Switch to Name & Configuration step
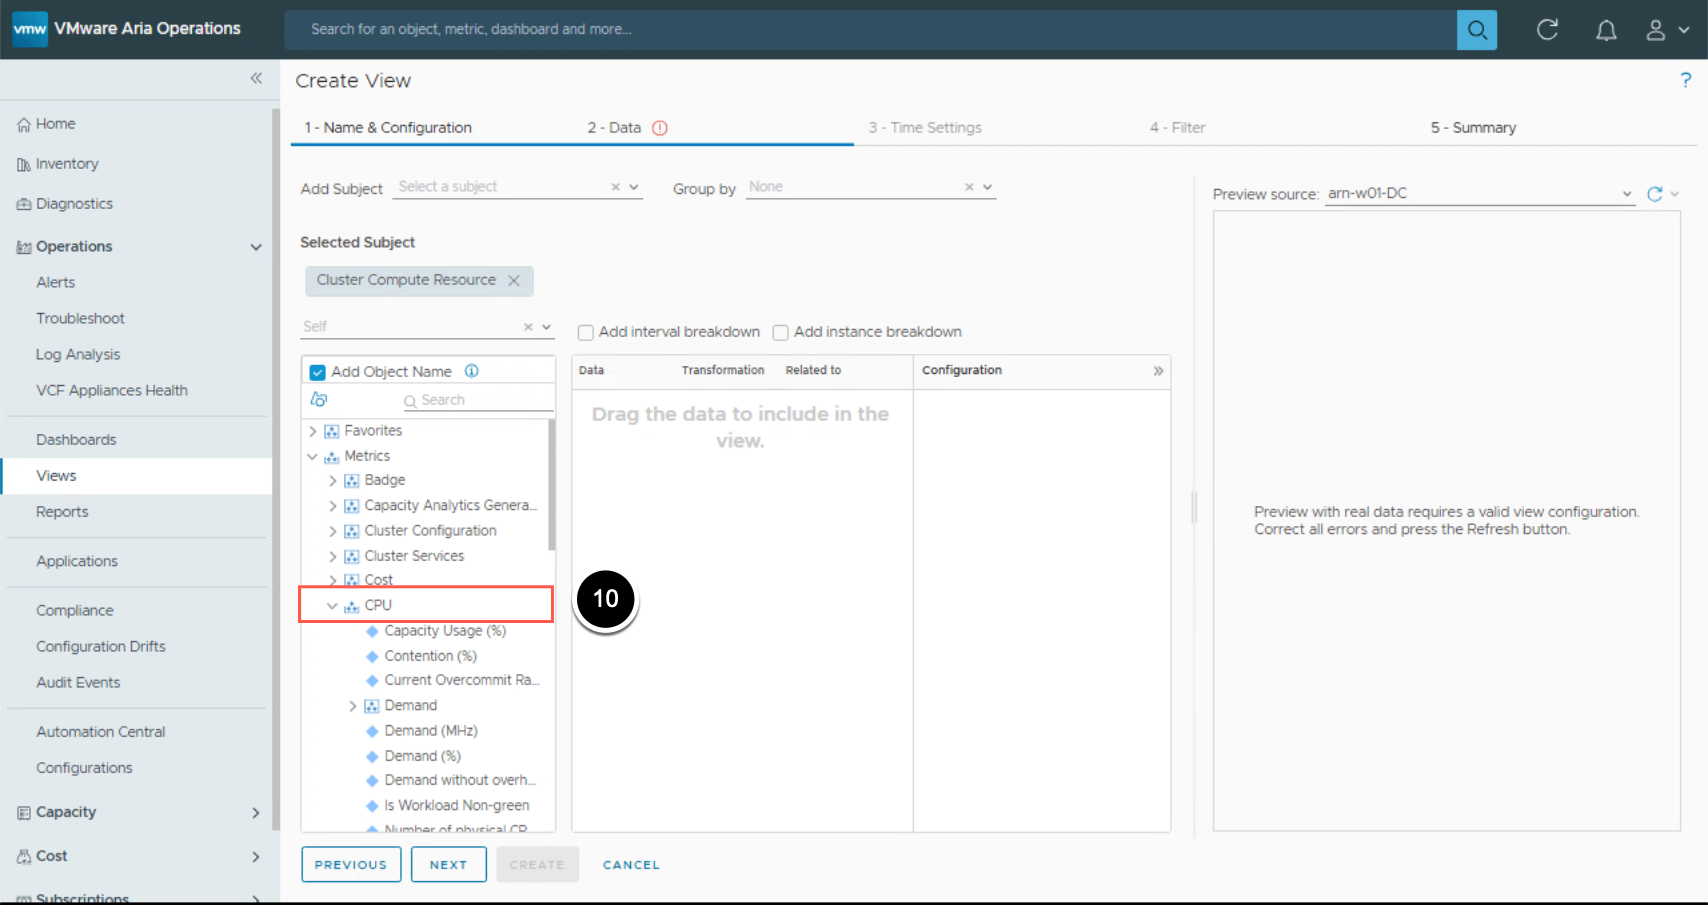 pyautogui.click(x=388, y=128)
